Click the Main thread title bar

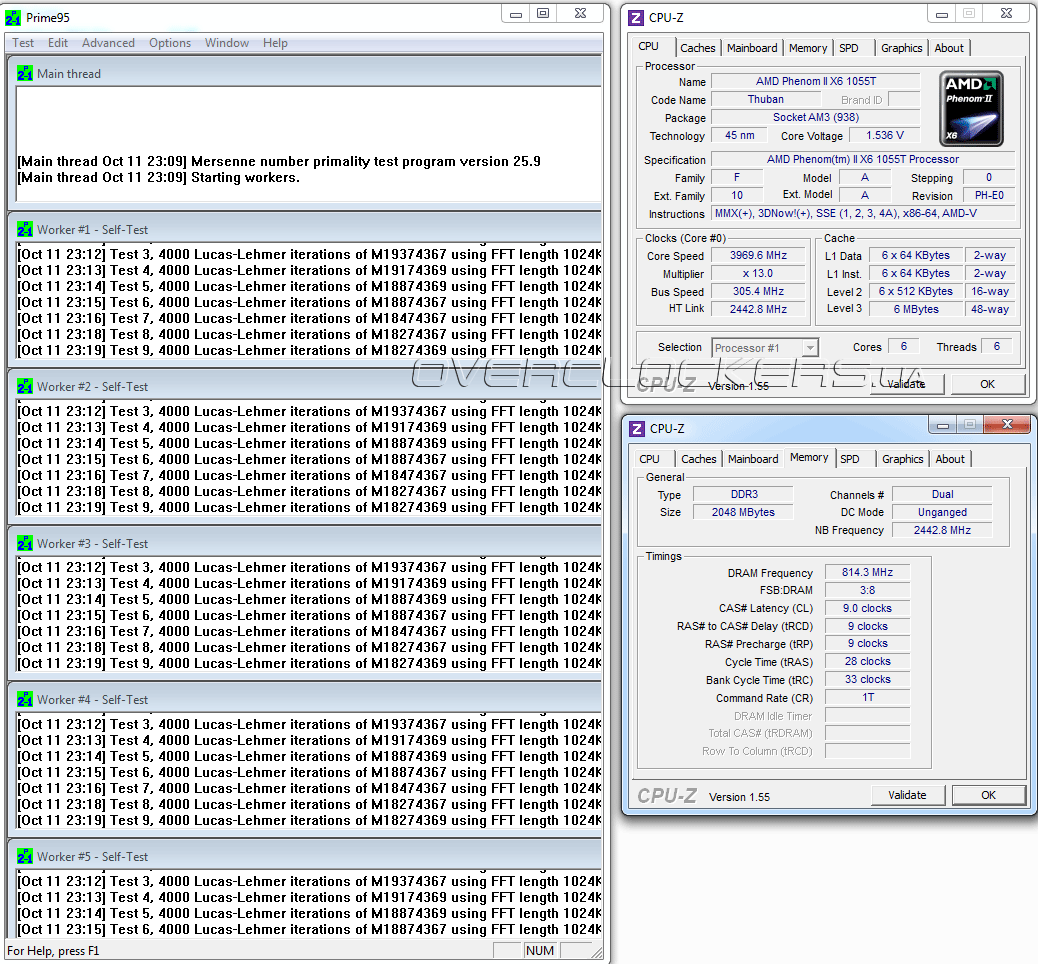tap(305, 73)
